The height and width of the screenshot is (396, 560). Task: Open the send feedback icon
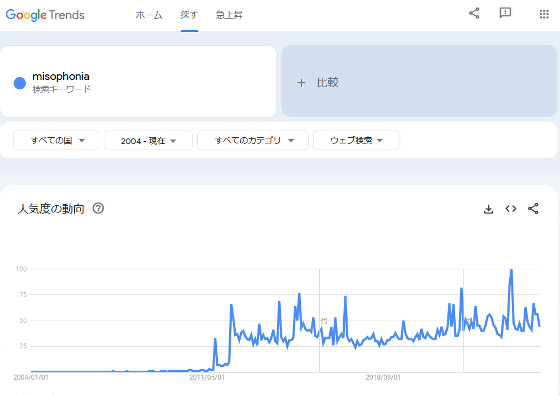pyautogui.click(x=505, y=13)
